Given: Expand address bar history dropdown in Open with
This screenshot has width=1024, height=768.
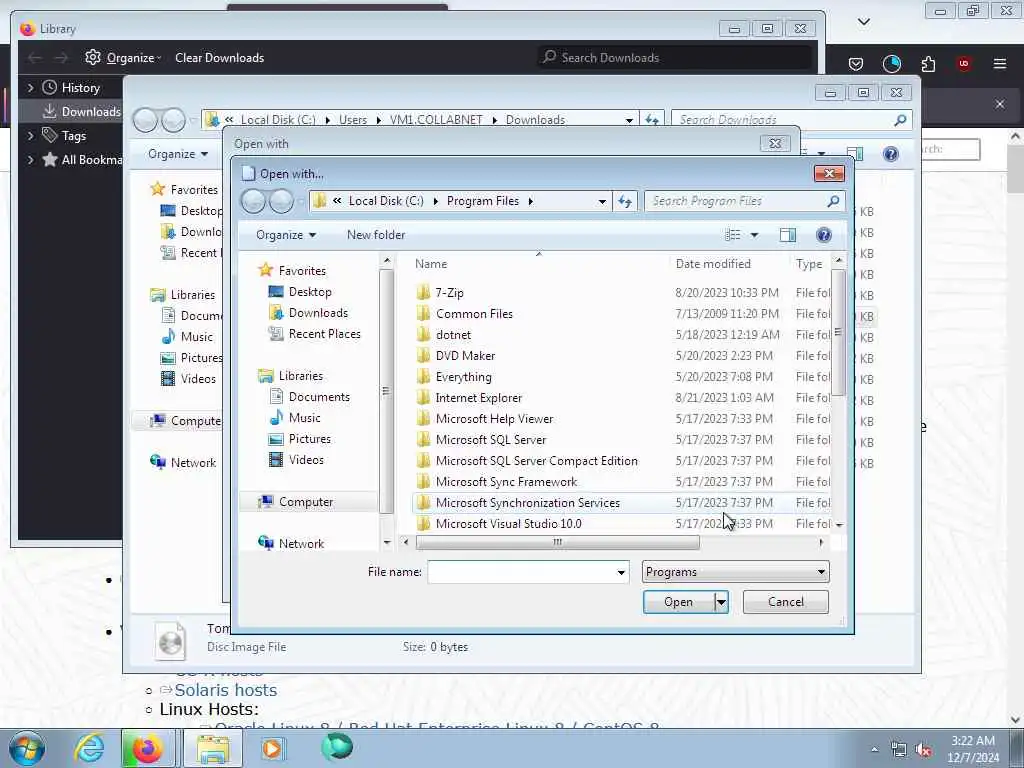Looking at the screenshot, I should click(601, 201).
